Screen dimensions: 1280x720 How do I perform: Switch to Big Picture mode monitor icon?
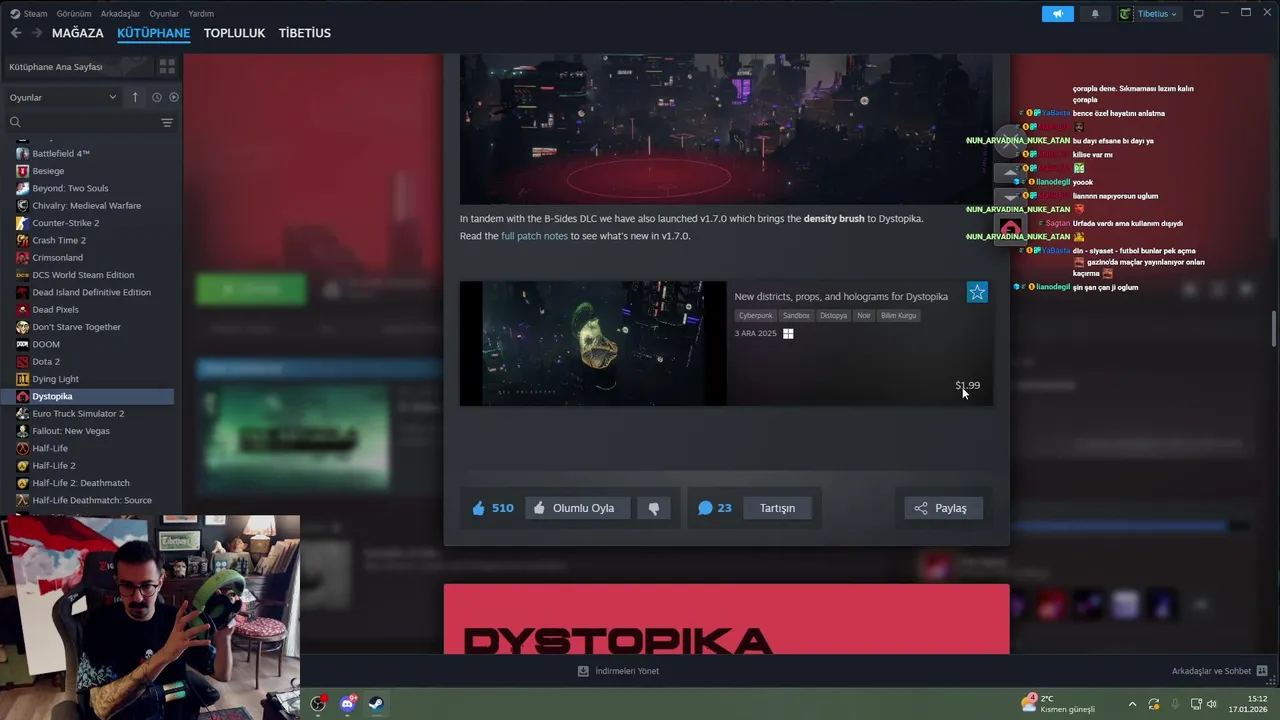1198,14
